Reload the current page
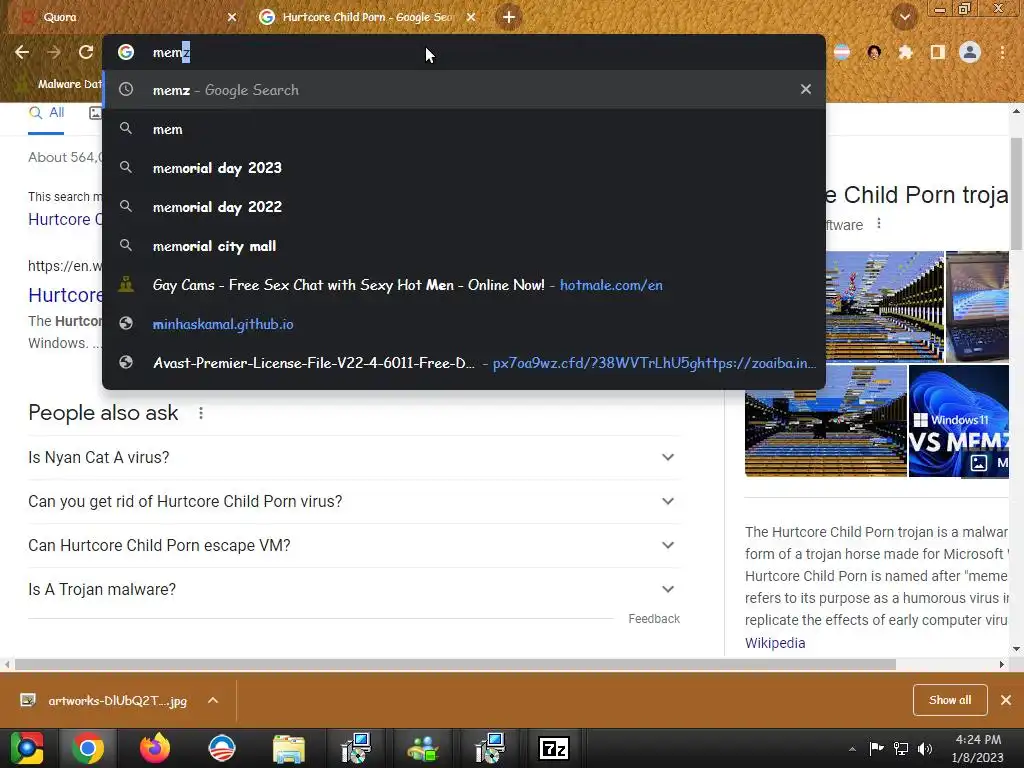The height and width of the screenshot is (768, 1024). (x=86, y=52)
